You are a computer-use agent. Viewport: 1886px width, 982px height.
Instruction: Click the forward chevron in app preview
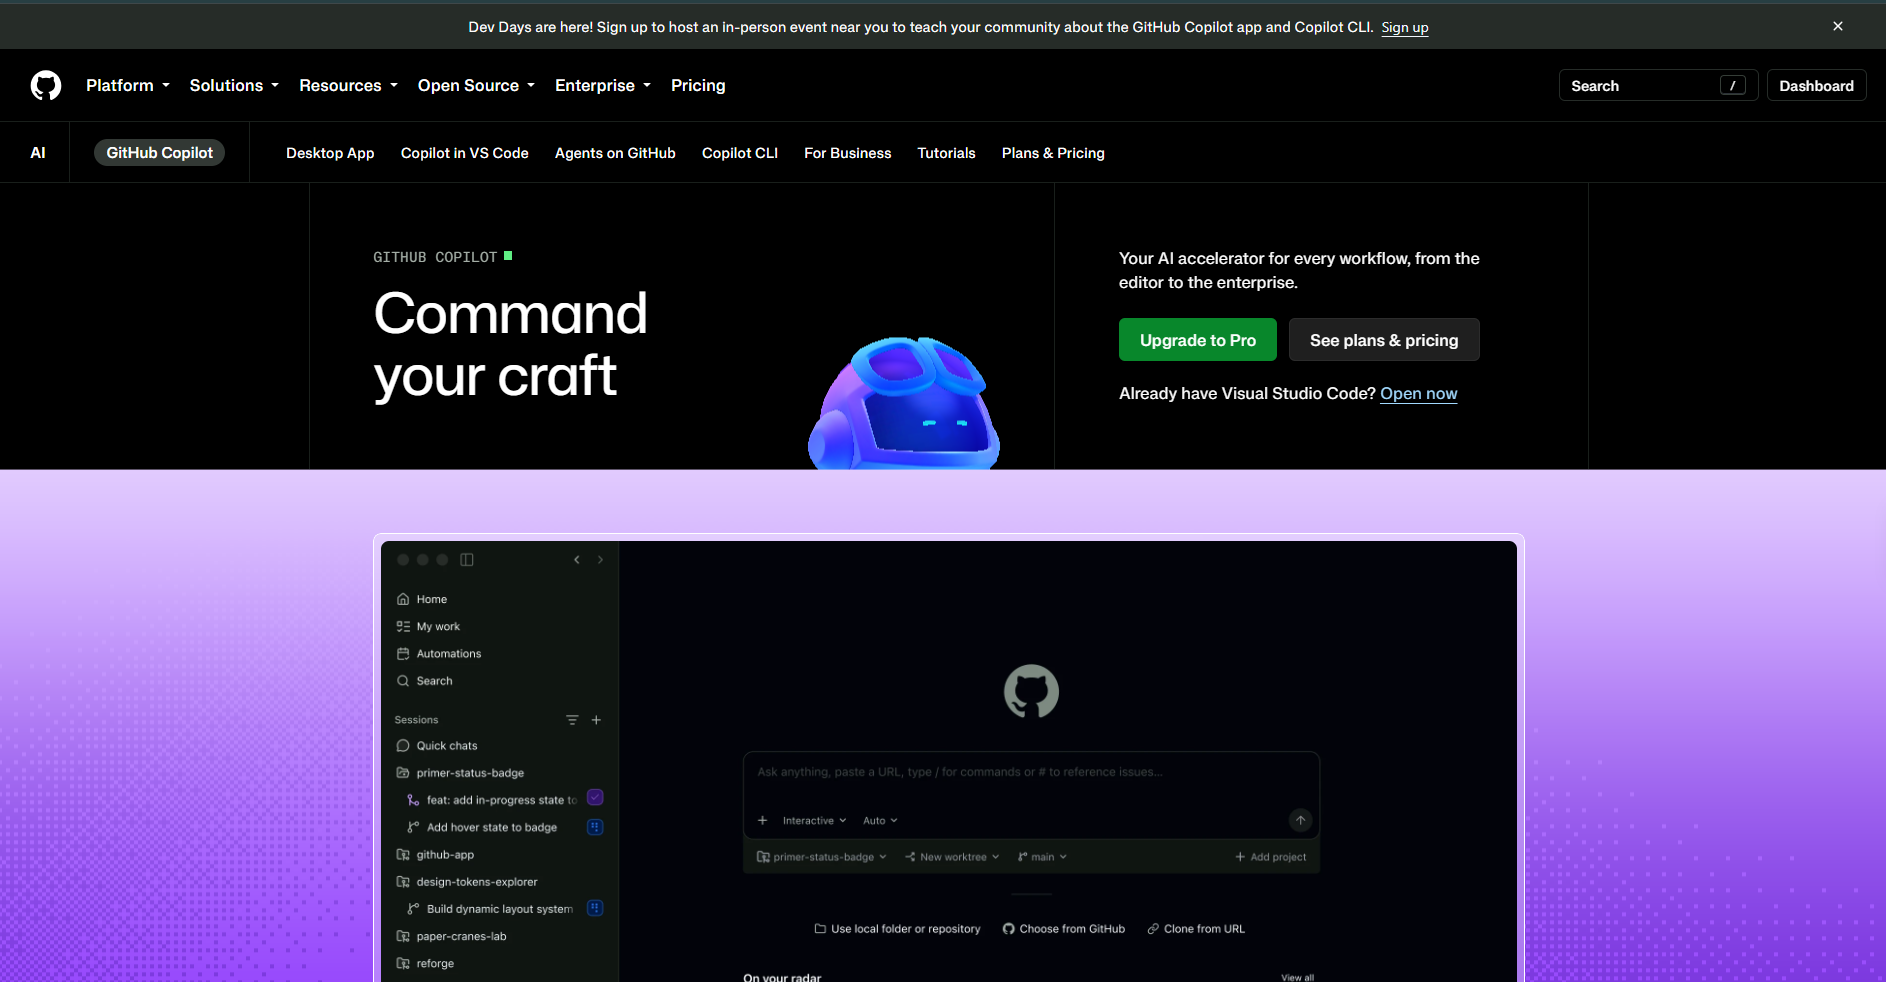pyautogui.click(x=600, y=560)
